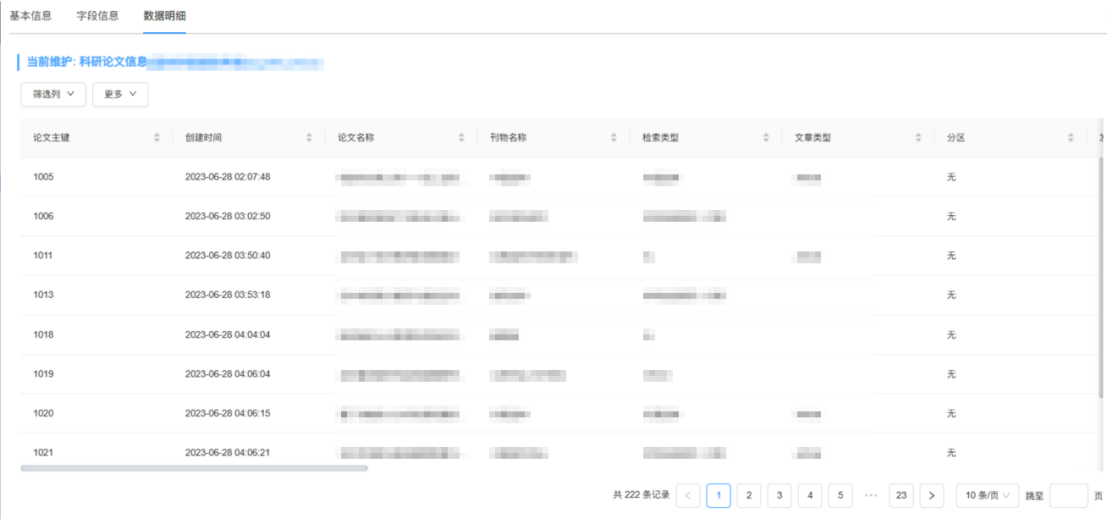Click 无 in the row 1013 分区 cell
Image resolution: width=1108 pixels, height=524 pixels.
pyautogui.click(x=951, y=294)
